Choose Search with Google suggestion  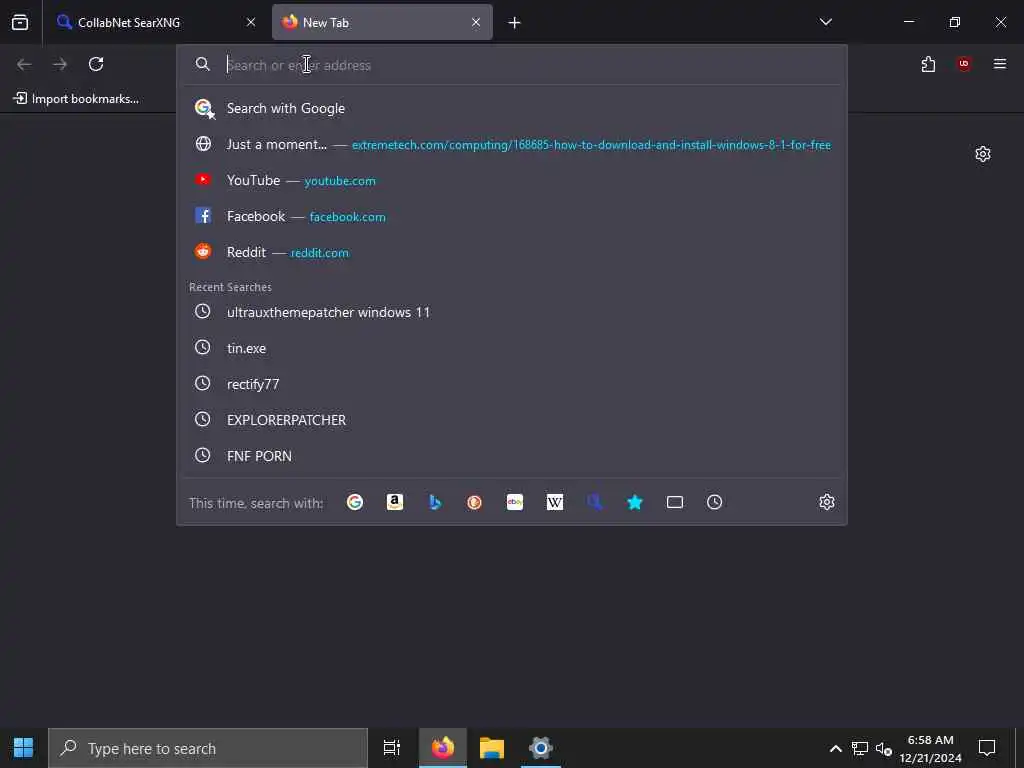click(x=512, y=108)
